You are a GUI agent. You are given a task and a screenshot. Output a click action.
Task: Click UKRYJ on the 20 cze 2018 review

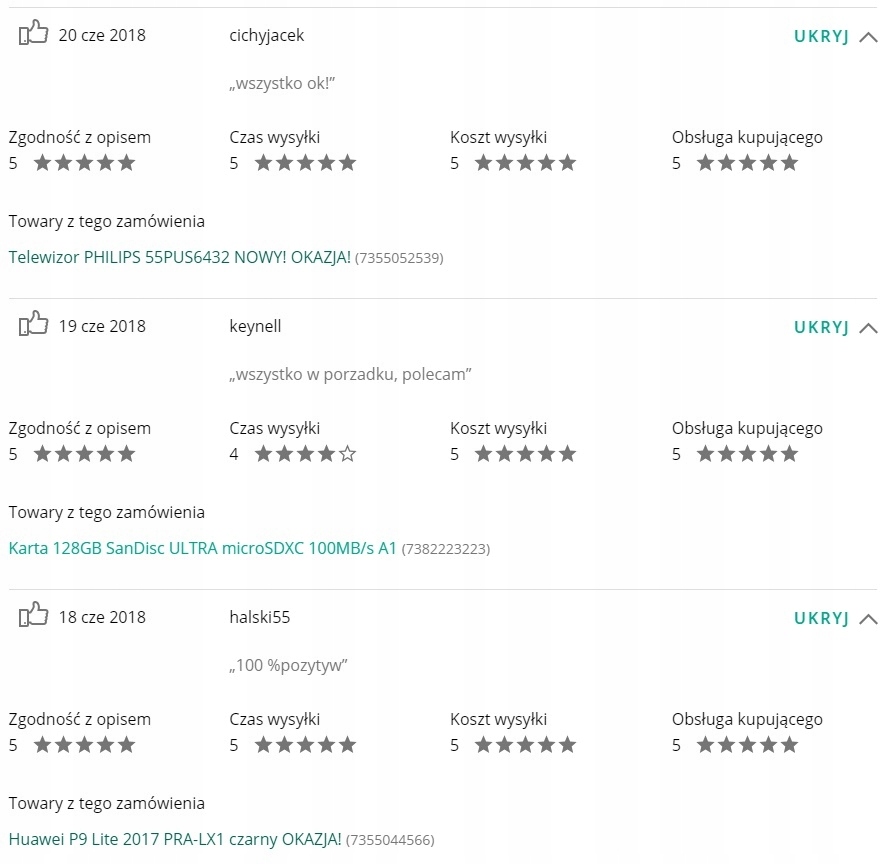(821, 36)
